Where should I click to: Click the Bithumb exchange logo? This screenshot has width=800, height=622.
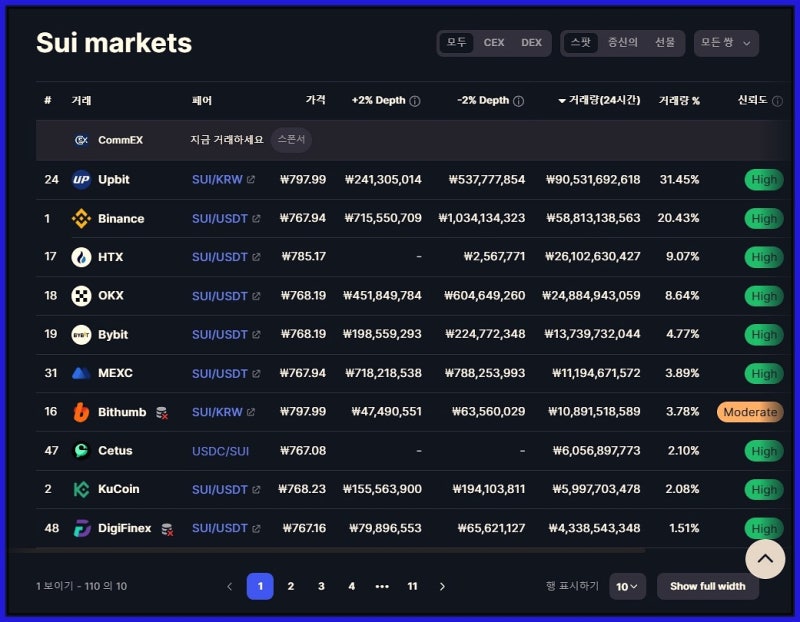(x=81, y=412)
